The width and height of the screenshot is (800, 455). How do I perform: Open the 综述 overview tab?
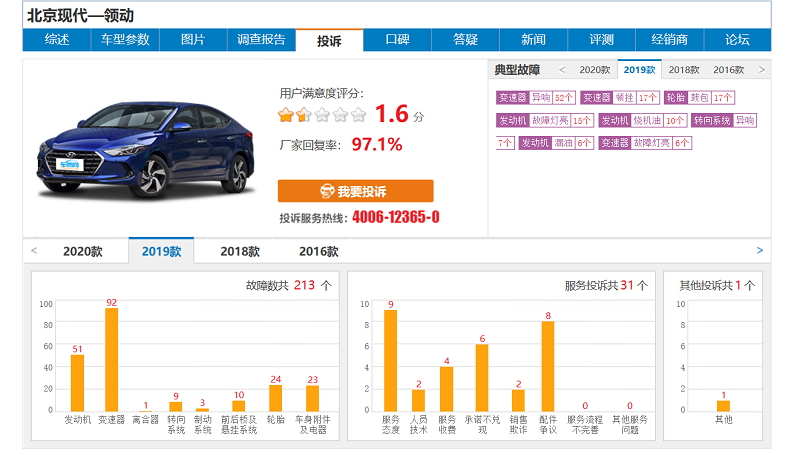pos(57,40)
